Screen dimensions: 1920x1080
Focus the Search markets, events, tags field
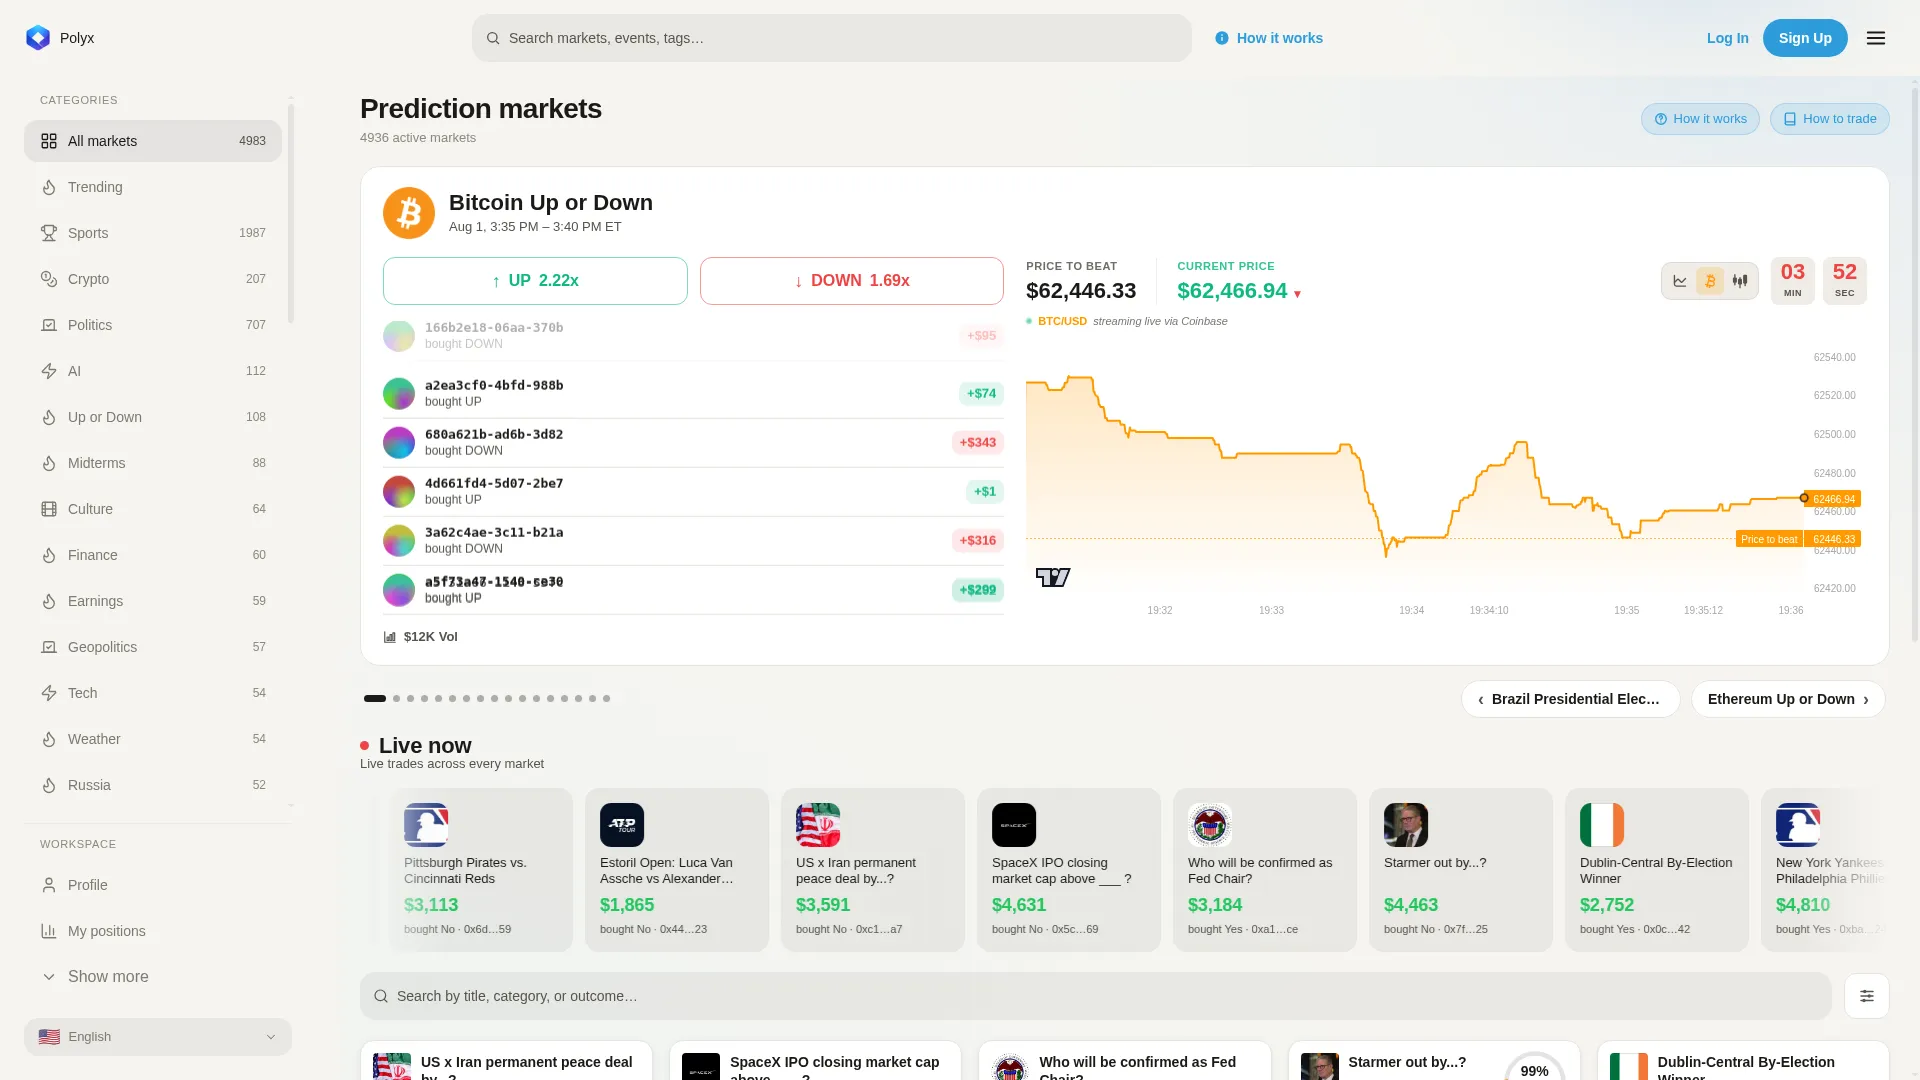pos(832,38)
